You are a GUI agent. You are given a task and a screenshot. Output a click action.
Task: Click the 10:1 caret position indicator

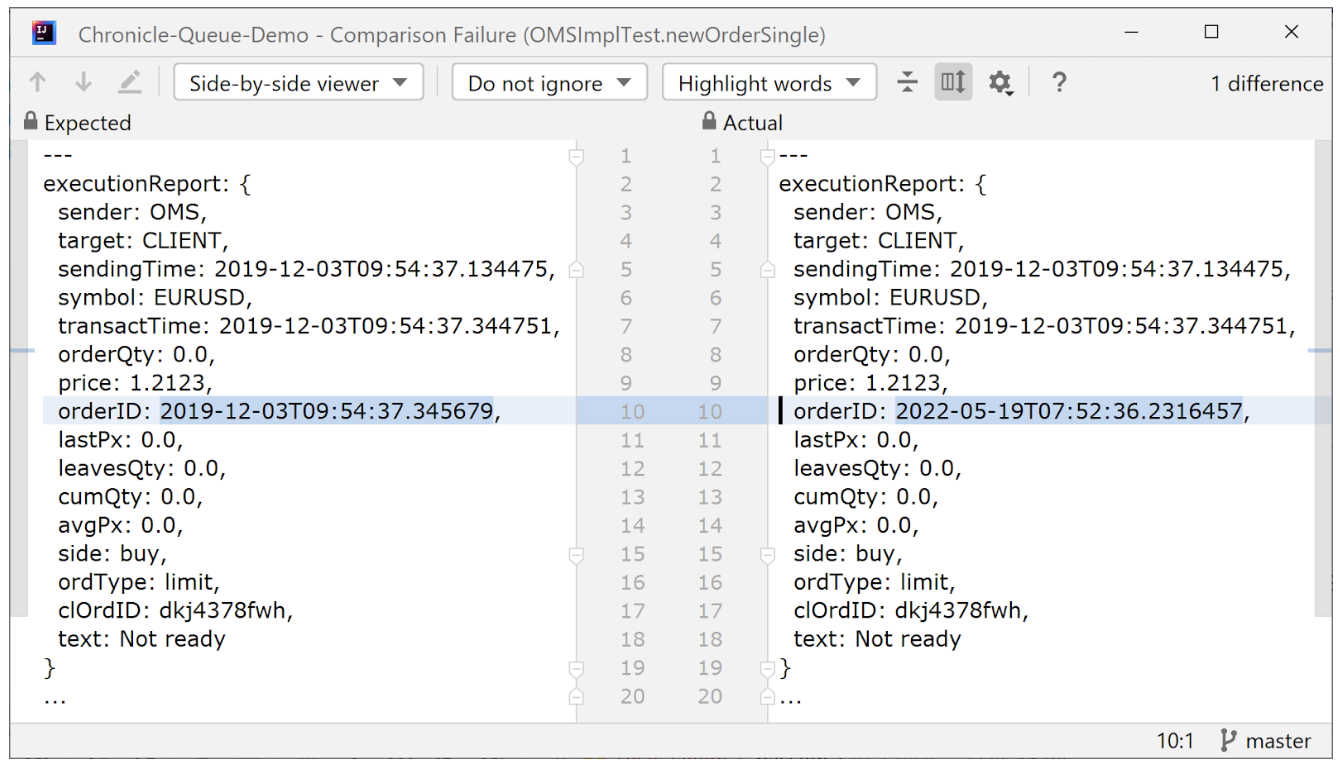tap(1175, 741)
